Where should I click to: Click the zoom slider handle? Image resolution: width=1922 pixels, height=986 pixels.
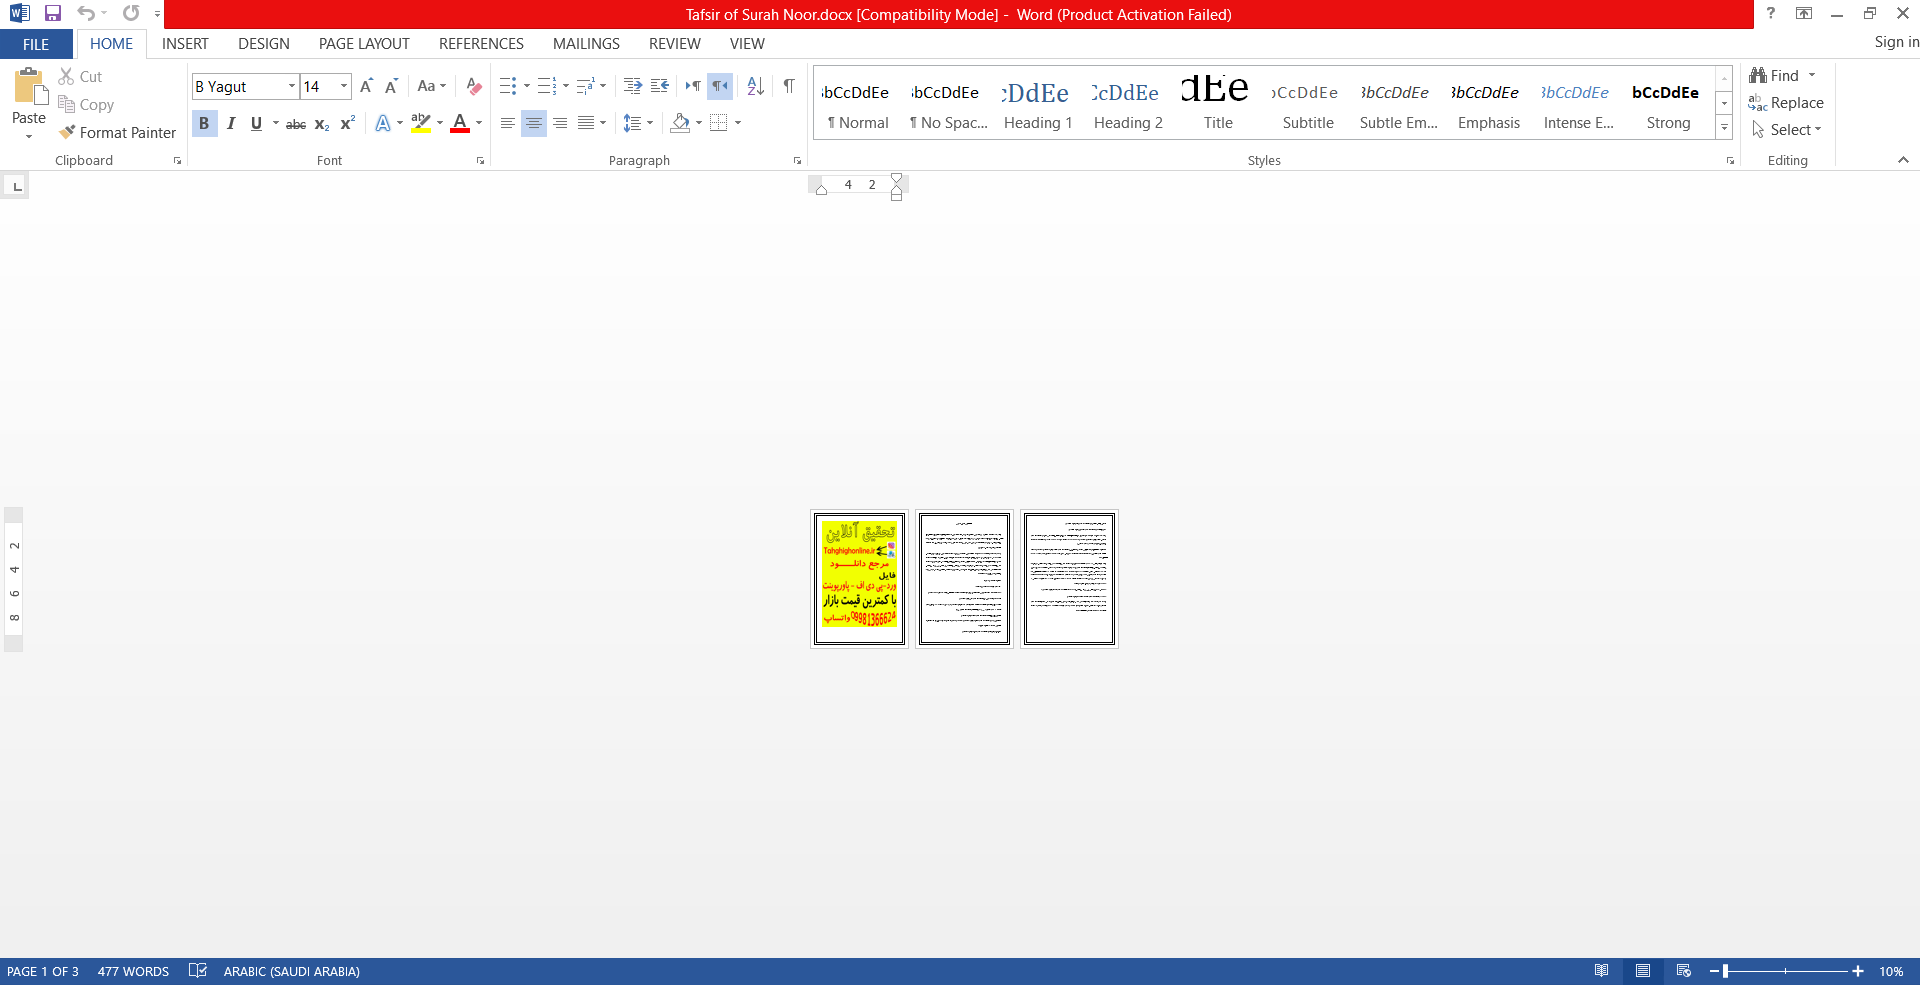1726,971
